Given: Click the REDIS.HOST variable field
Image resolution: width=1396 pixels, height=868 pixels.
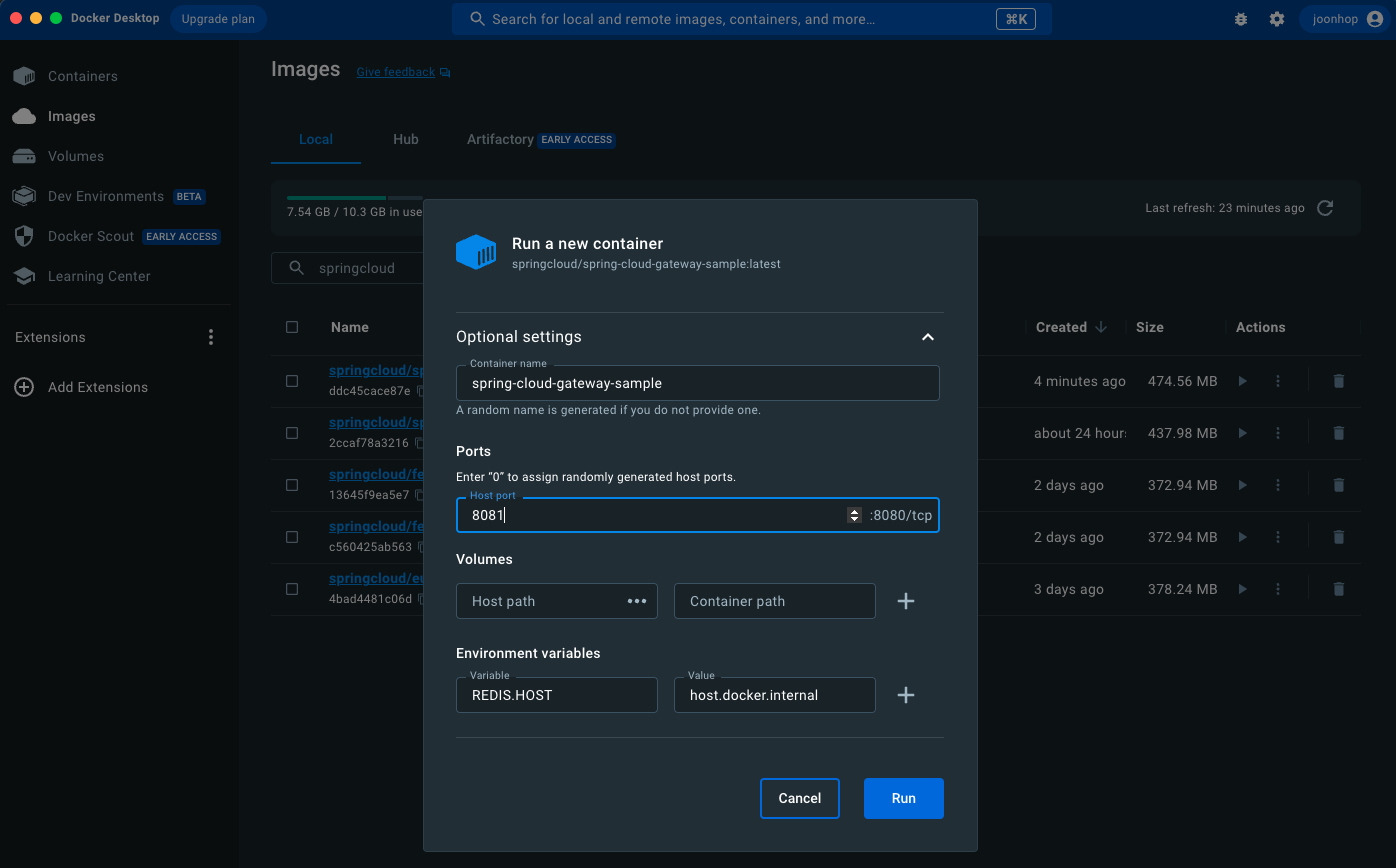Looking at the screenshot, I should [557, 695].
